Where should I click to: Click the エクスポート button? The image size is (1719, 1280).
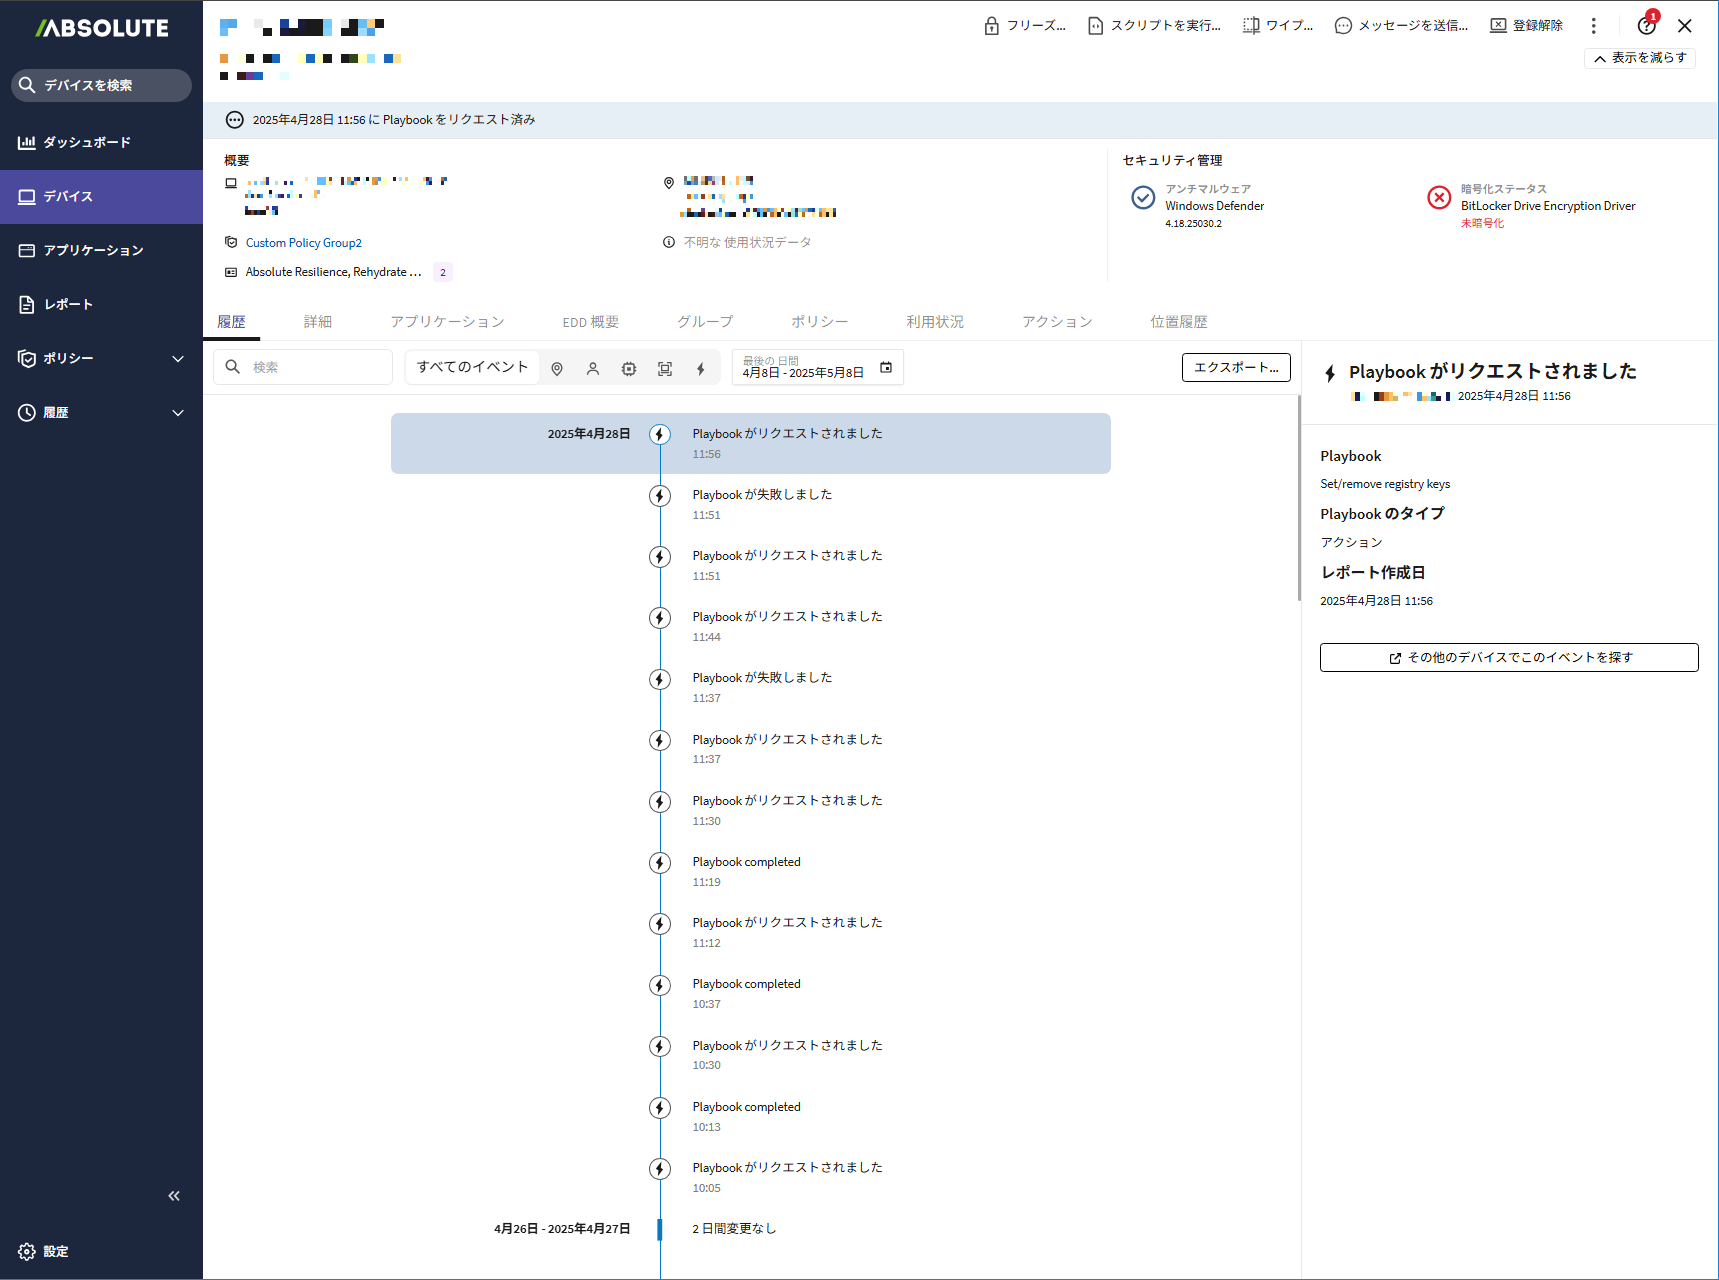[x=1236, y=368]
